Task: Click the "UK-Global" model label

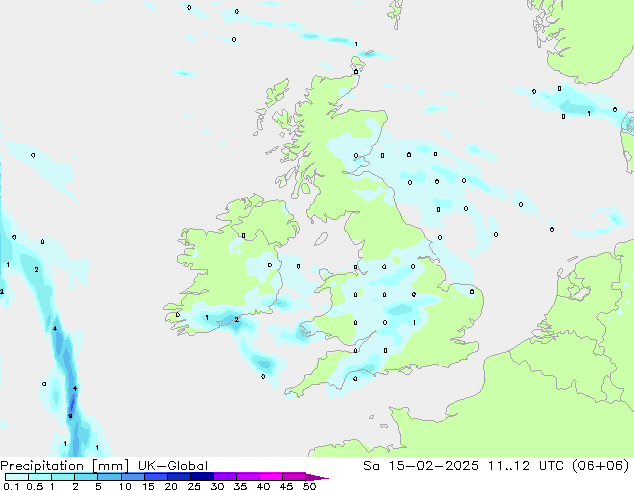Action: [x=173, y=466]
